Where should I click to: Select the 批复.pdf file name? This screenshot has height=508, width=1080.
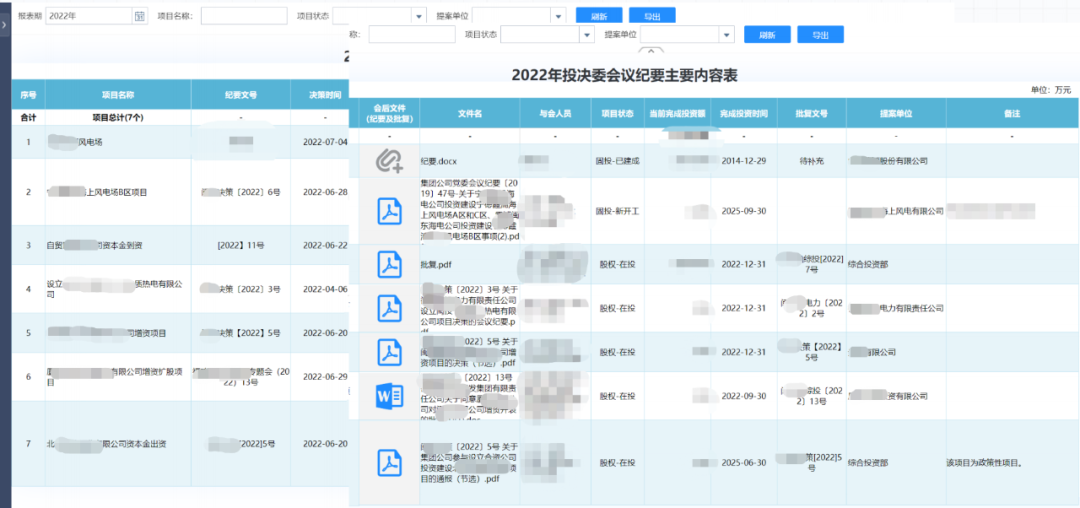436,264
